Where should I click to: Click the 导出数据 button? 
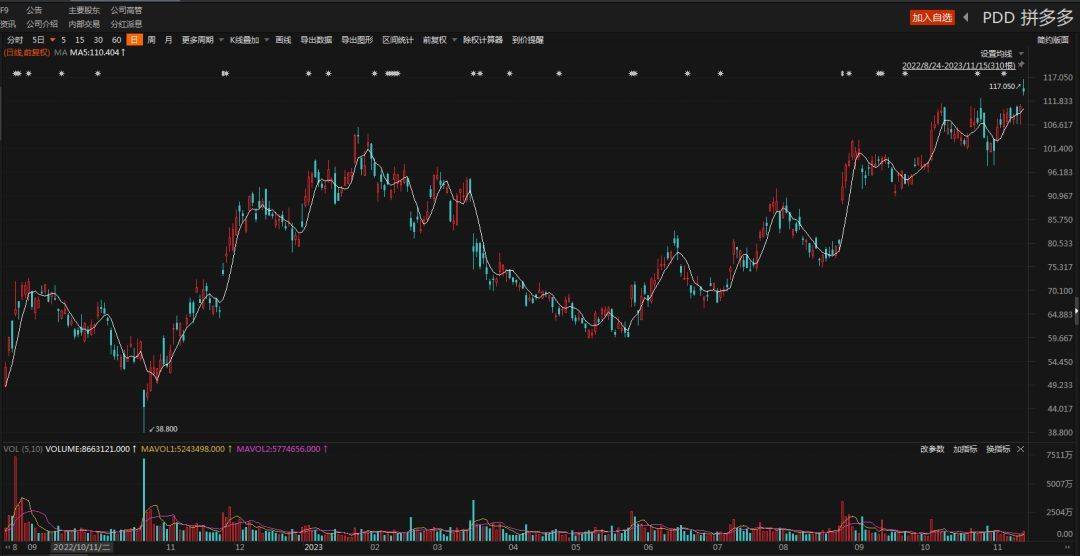[316, 40]
